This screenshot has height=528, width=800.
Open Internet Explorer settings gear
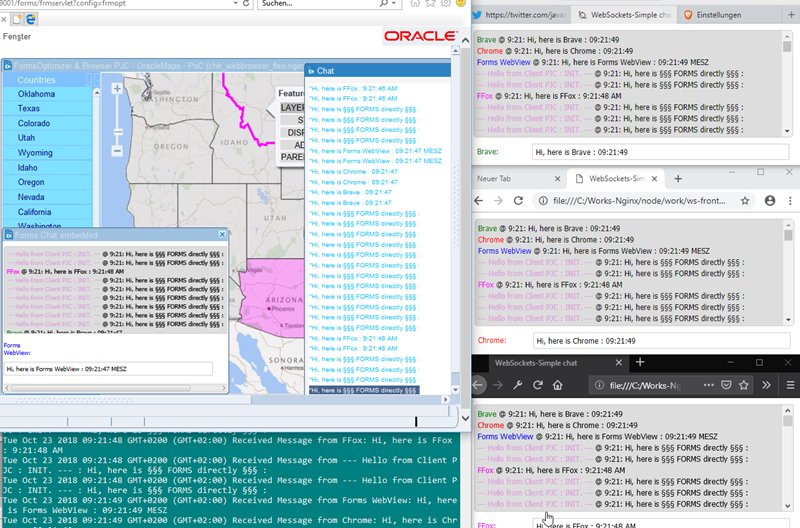[445, 3]
